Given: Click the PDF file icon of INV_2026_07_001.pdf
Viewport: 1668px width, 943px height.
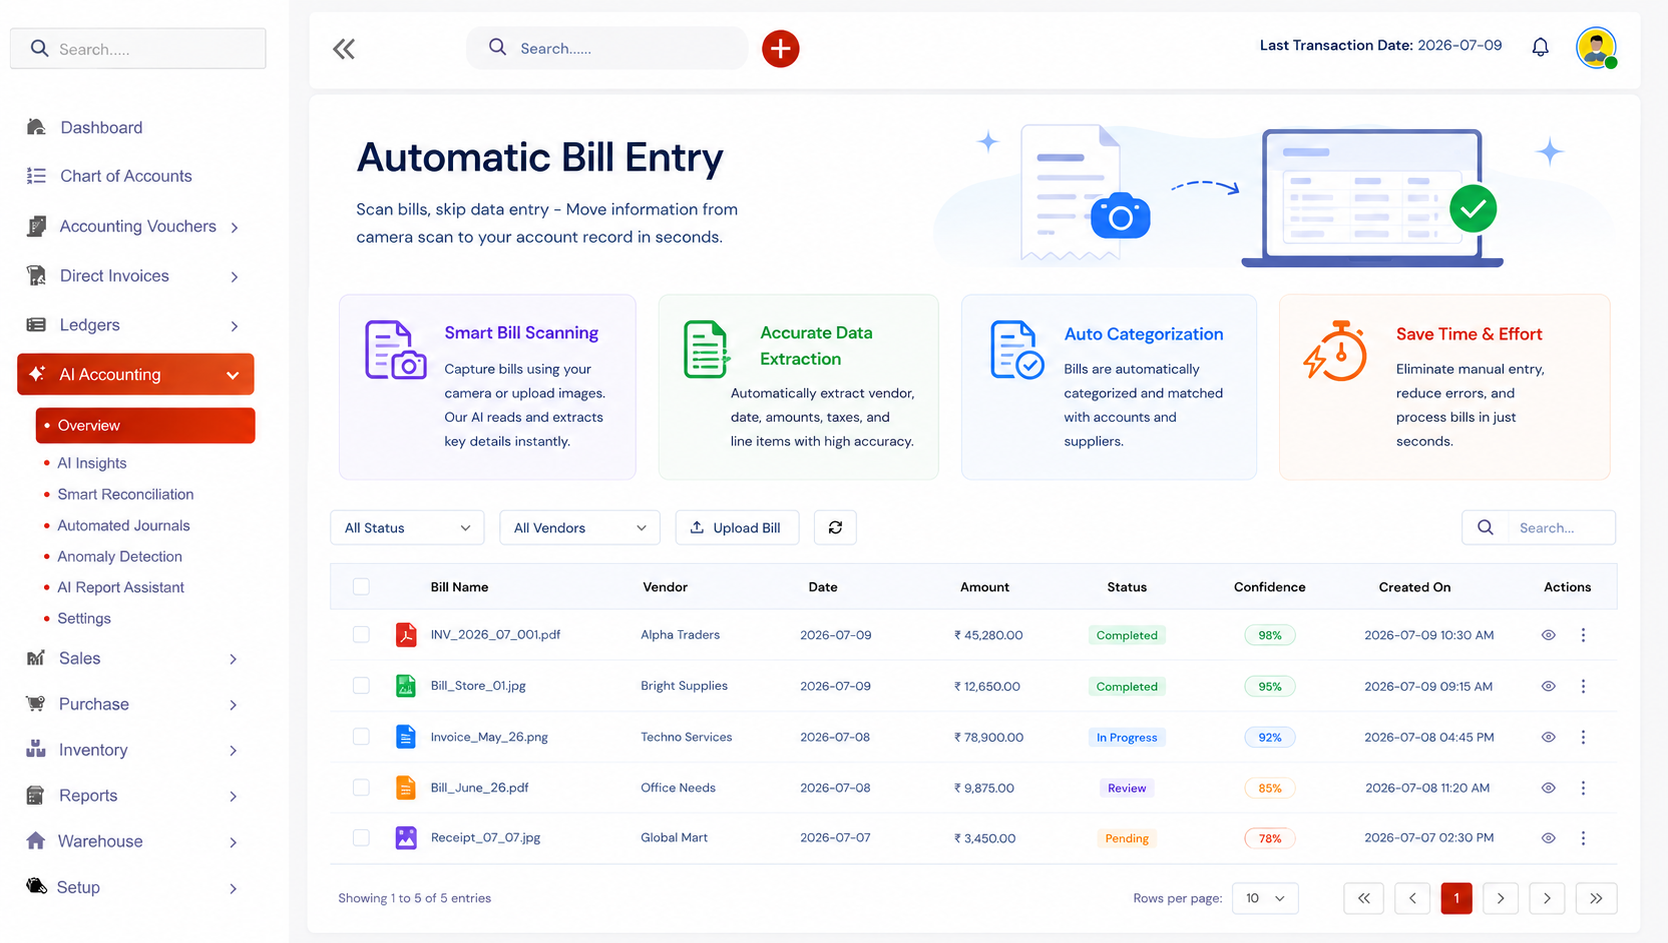Looking at the screenshot, I should tap(406, 635).
